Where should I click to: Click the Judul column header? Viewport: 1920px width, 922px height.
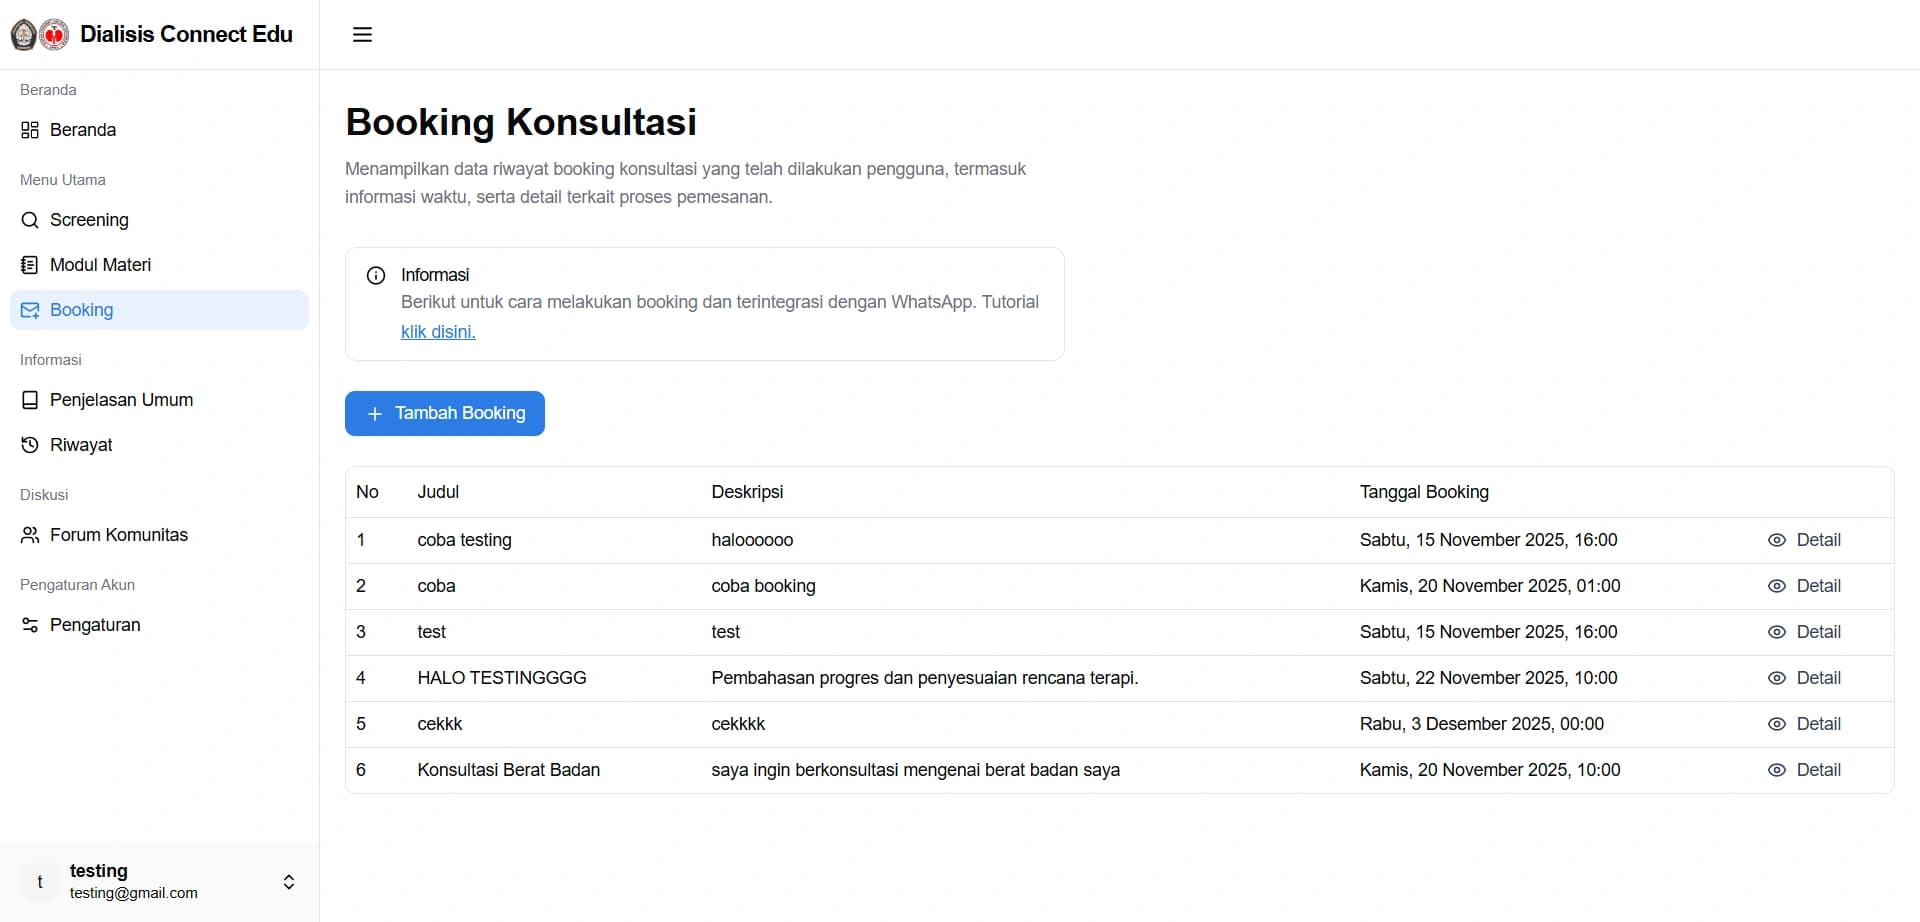[438, 492]
